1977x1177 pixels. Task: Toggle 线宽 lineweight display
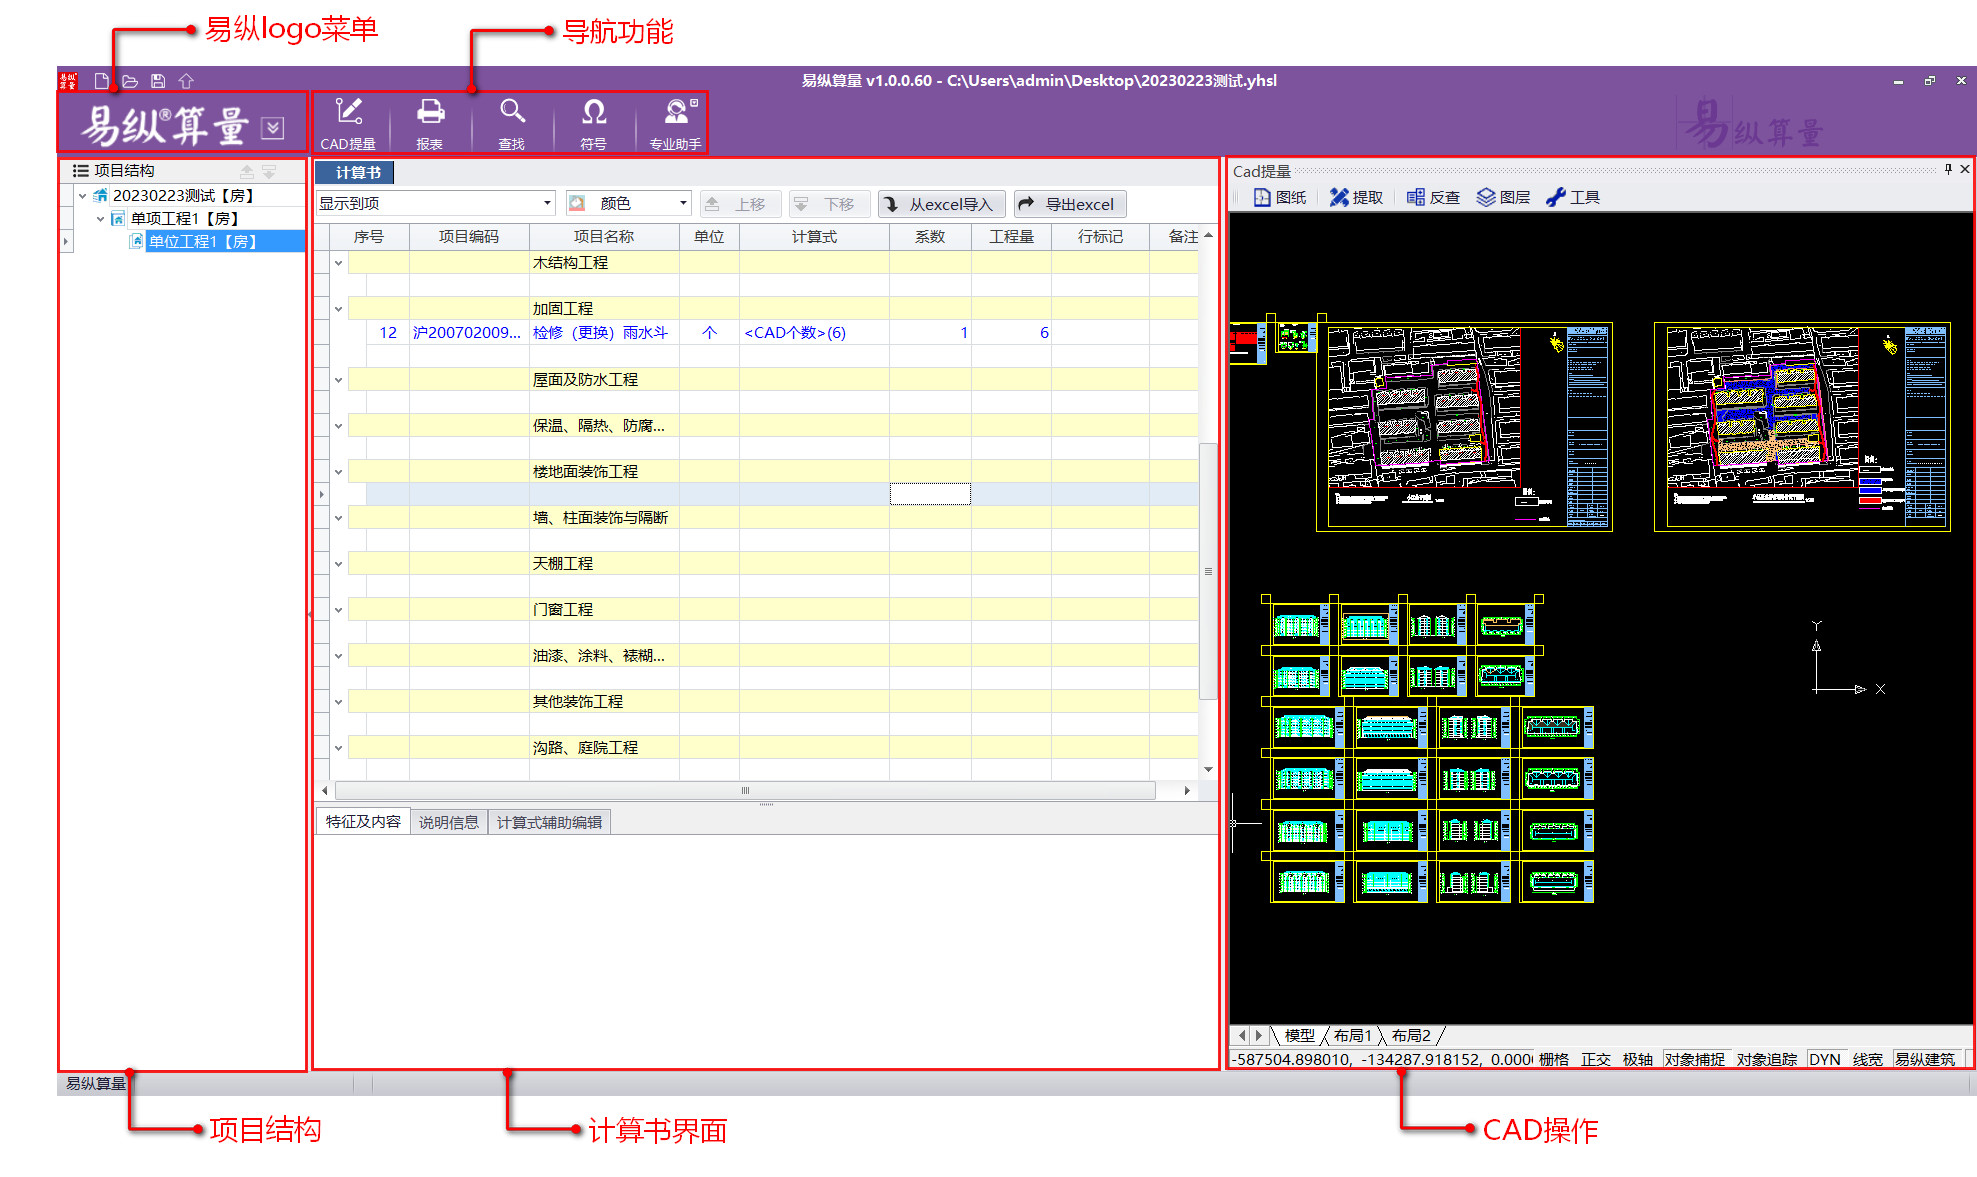[1868, 1059]
